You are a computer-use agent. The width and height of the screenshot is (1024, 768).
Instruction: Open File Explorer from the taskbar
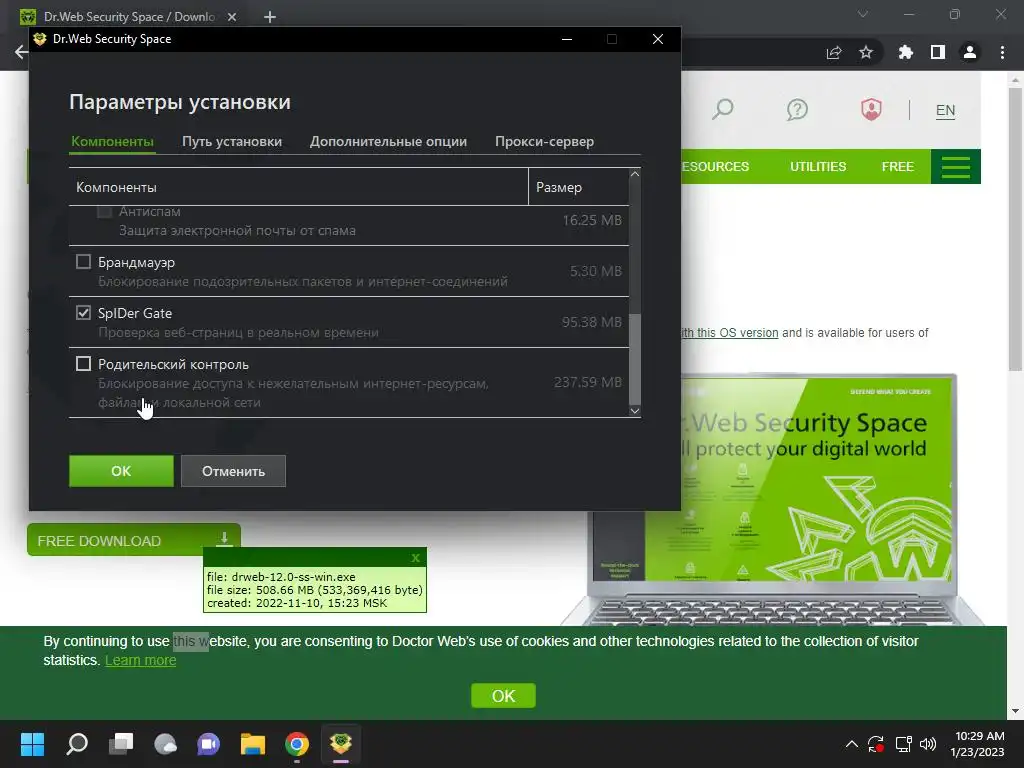(253, 744)
